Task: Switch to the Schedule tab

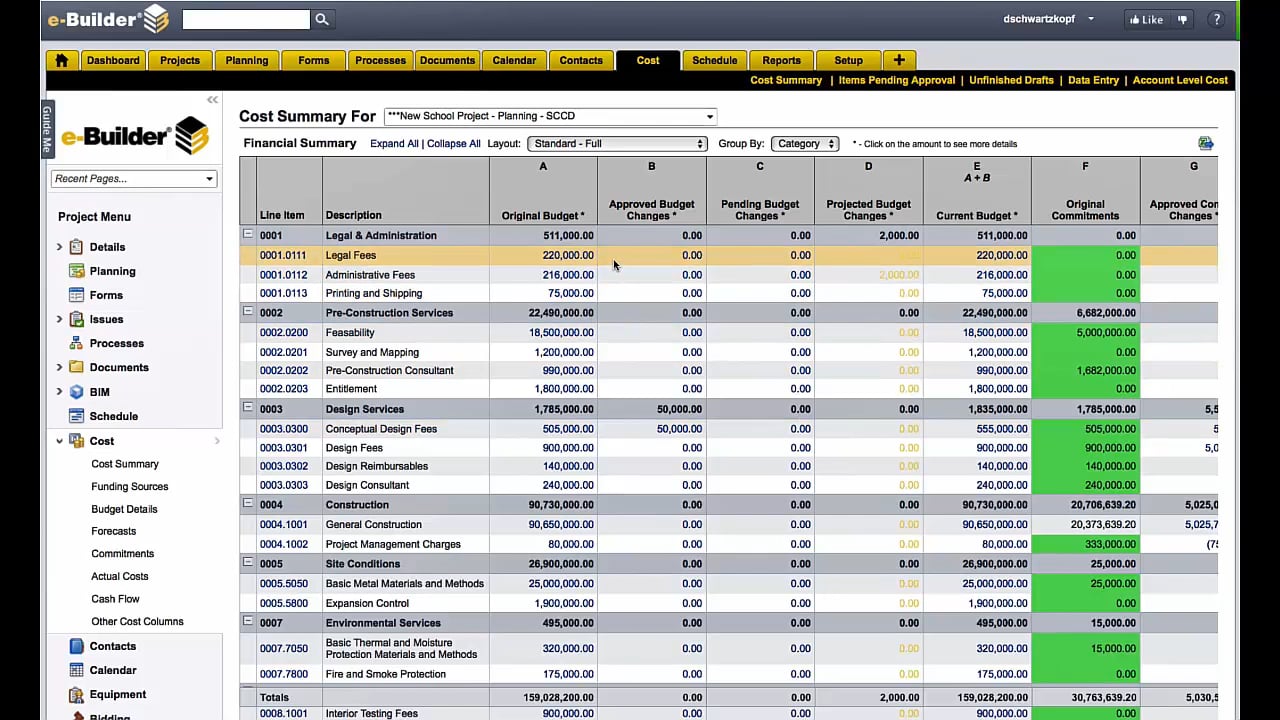Action: (714, 60)
